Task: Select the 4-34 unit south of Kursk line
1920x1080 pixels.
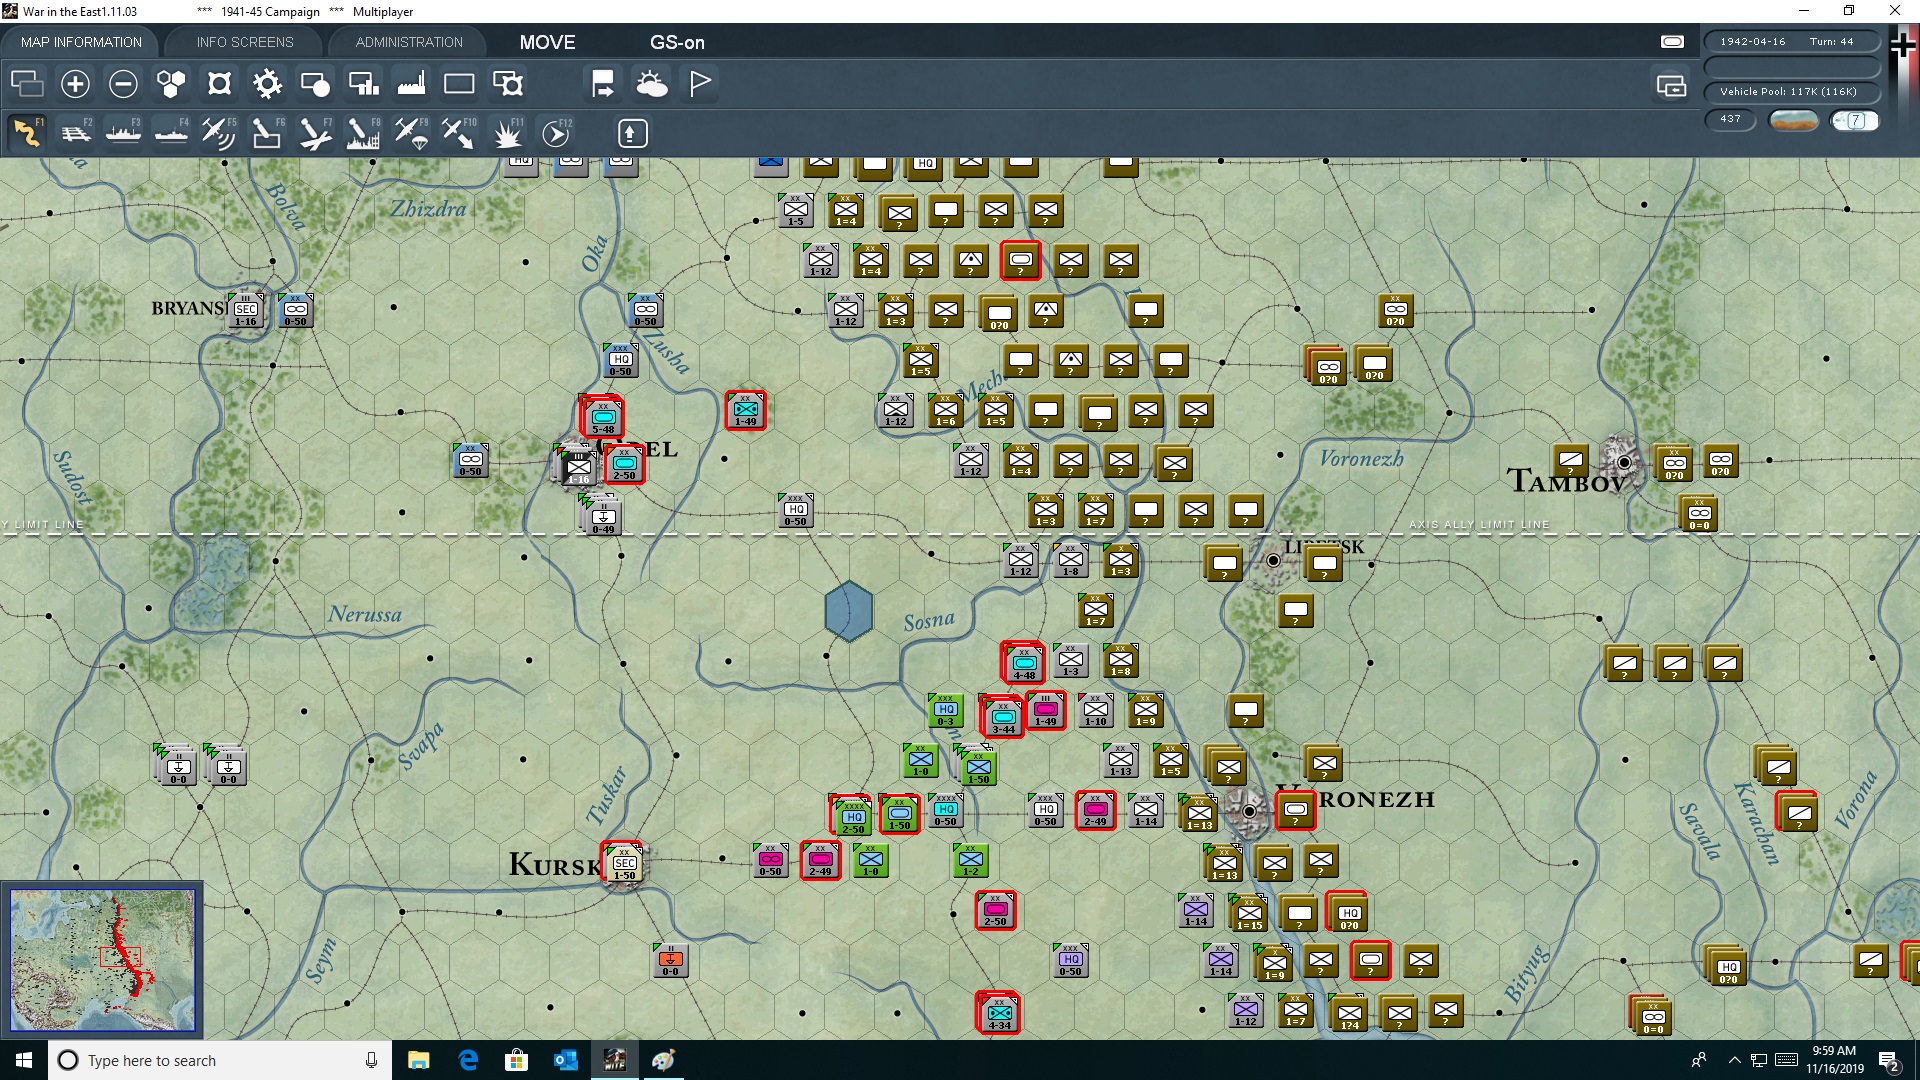Action: [x=999, y=1013]
